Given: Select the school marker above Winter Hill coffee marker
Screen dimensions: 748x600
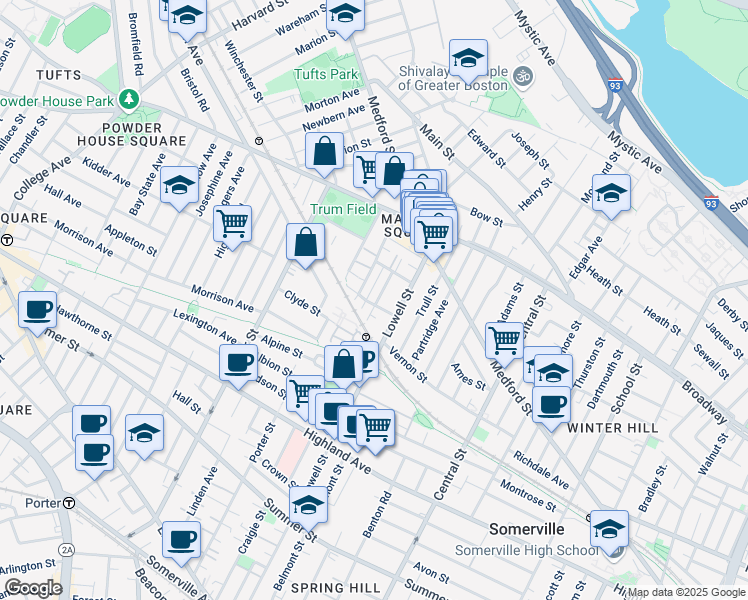Looking at the screenshot, I should point(553,372).
